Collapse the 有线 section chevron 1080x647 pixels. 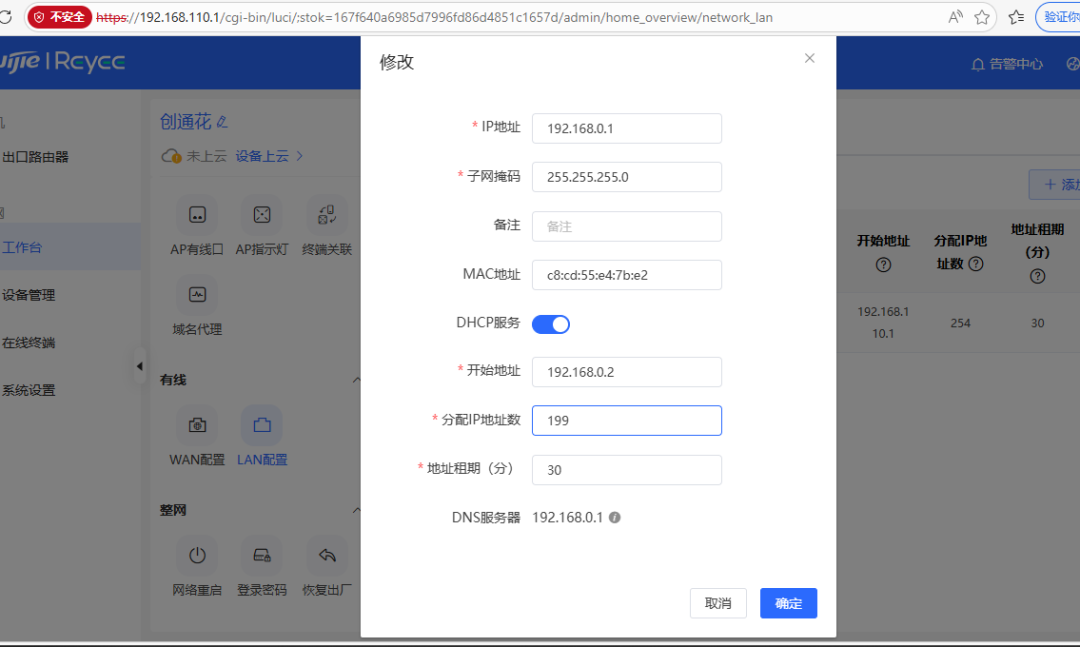click(x=356, y=380)
